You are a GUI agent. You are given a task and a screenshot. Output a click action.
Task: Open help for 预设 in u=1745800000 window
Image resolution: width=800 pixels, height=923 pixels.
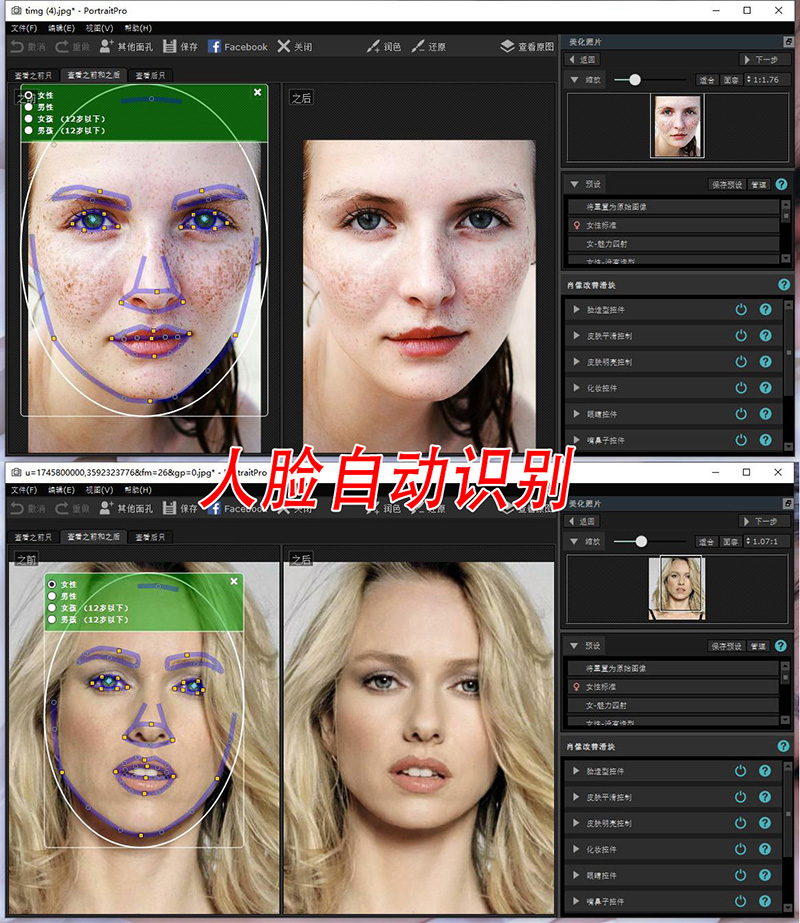(781, 646)
